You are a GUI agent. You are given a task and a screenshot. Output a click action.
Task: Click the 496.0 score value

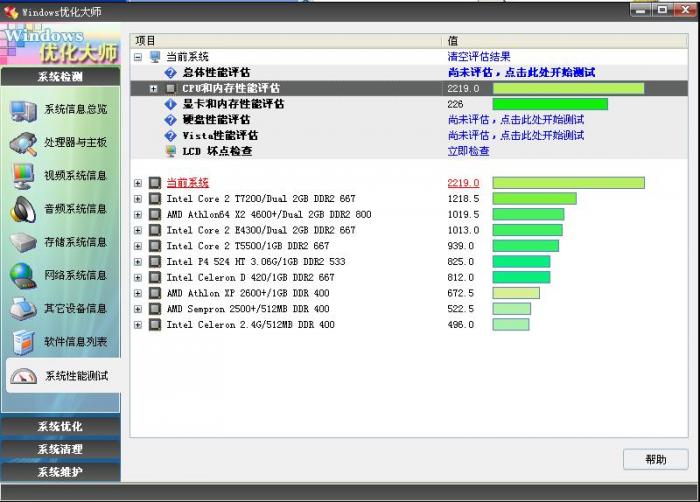point(460,325)
